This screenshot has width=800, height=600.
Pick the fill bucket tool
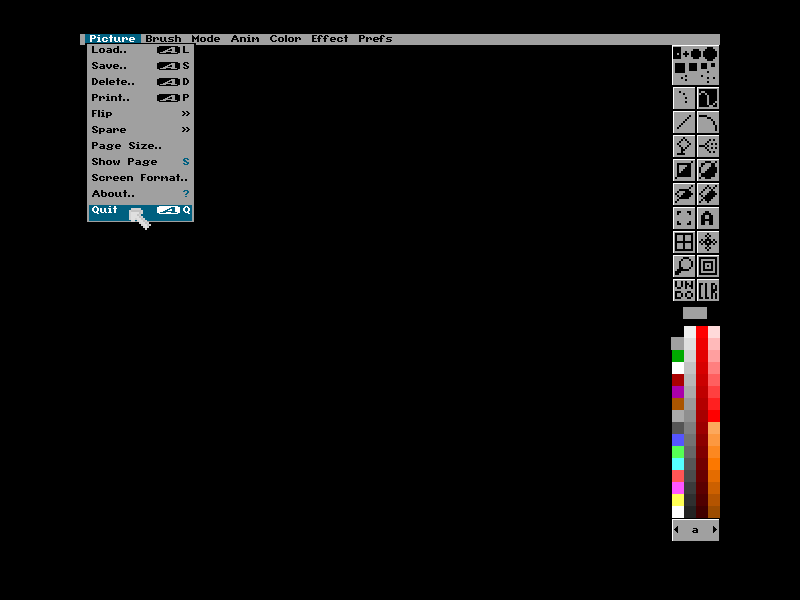684,146
